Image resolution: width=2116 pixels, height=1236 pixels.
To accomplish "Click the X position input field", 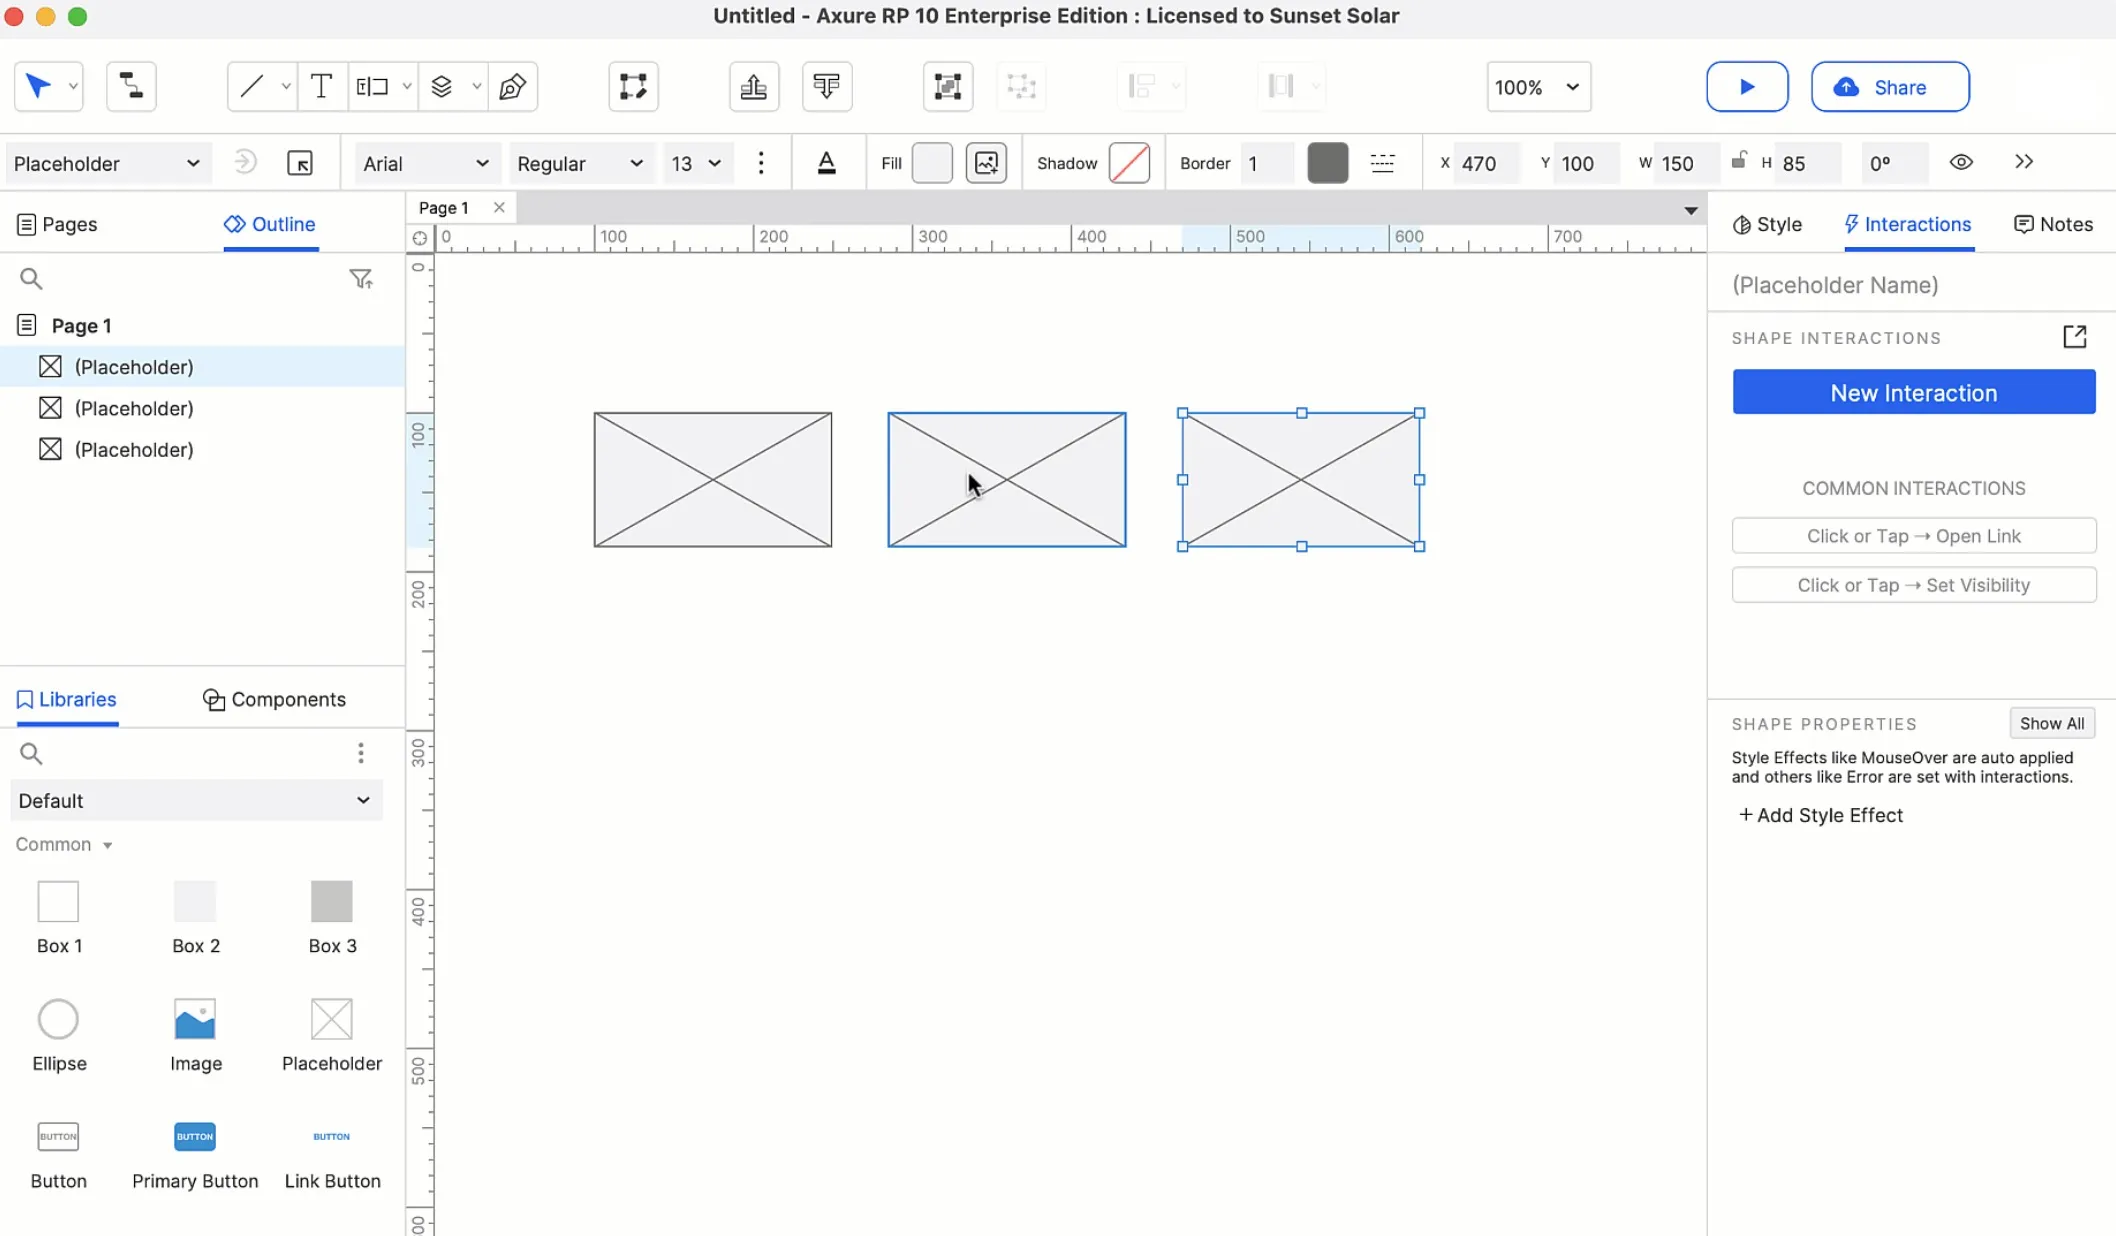I will [x=1486, y=163].
